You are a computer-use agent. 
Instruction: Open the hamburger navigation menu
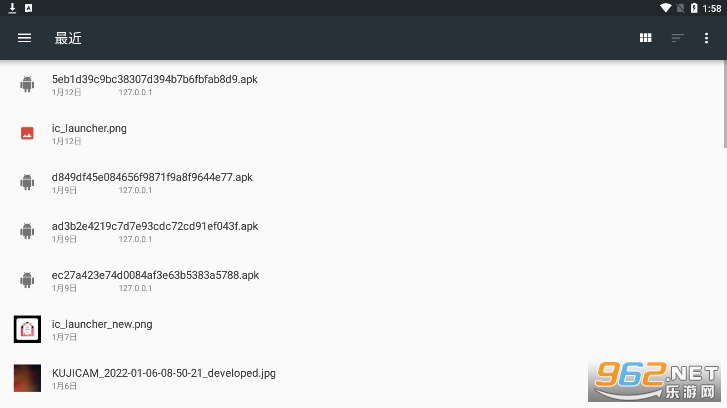pos(25,38)
